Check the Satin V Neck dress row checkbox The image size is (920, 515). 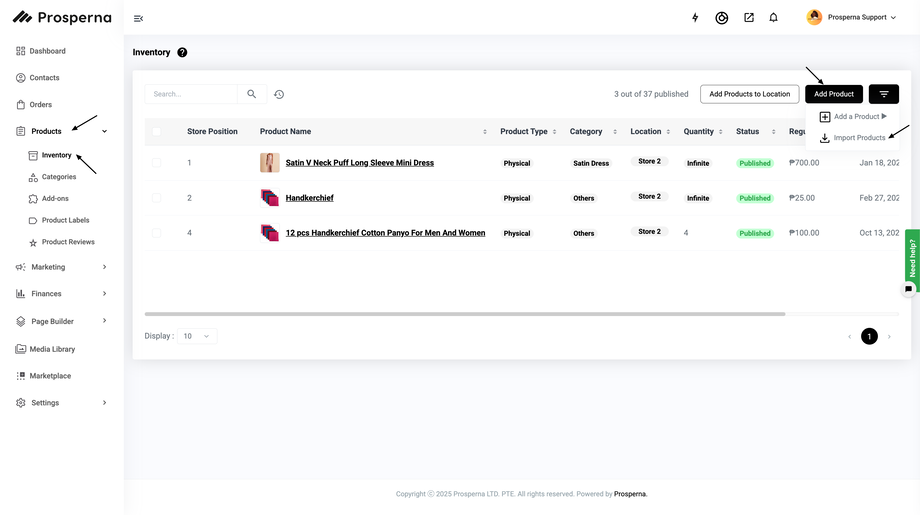156,163
